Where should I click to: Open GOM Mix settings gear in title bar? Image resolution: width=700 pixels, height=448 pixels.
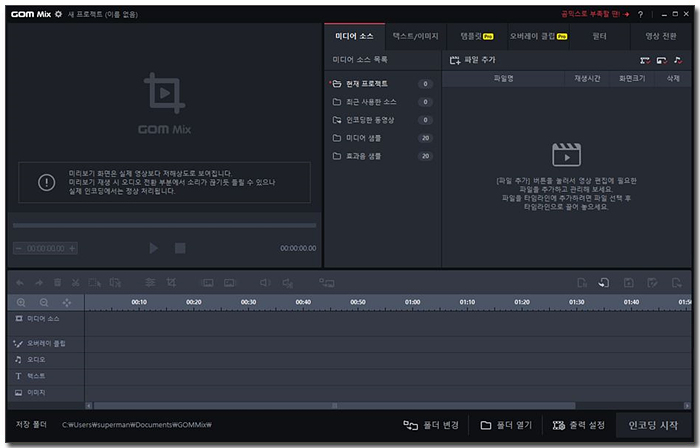click(58, 14)
